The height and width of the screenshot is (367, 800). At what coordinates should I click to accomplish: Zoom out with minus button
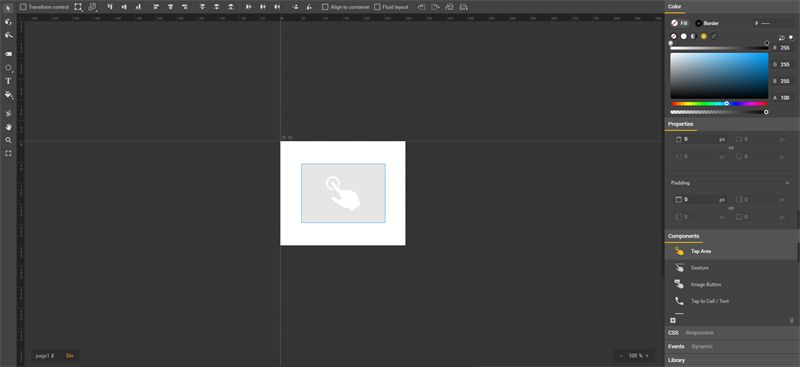pos(621,356)
